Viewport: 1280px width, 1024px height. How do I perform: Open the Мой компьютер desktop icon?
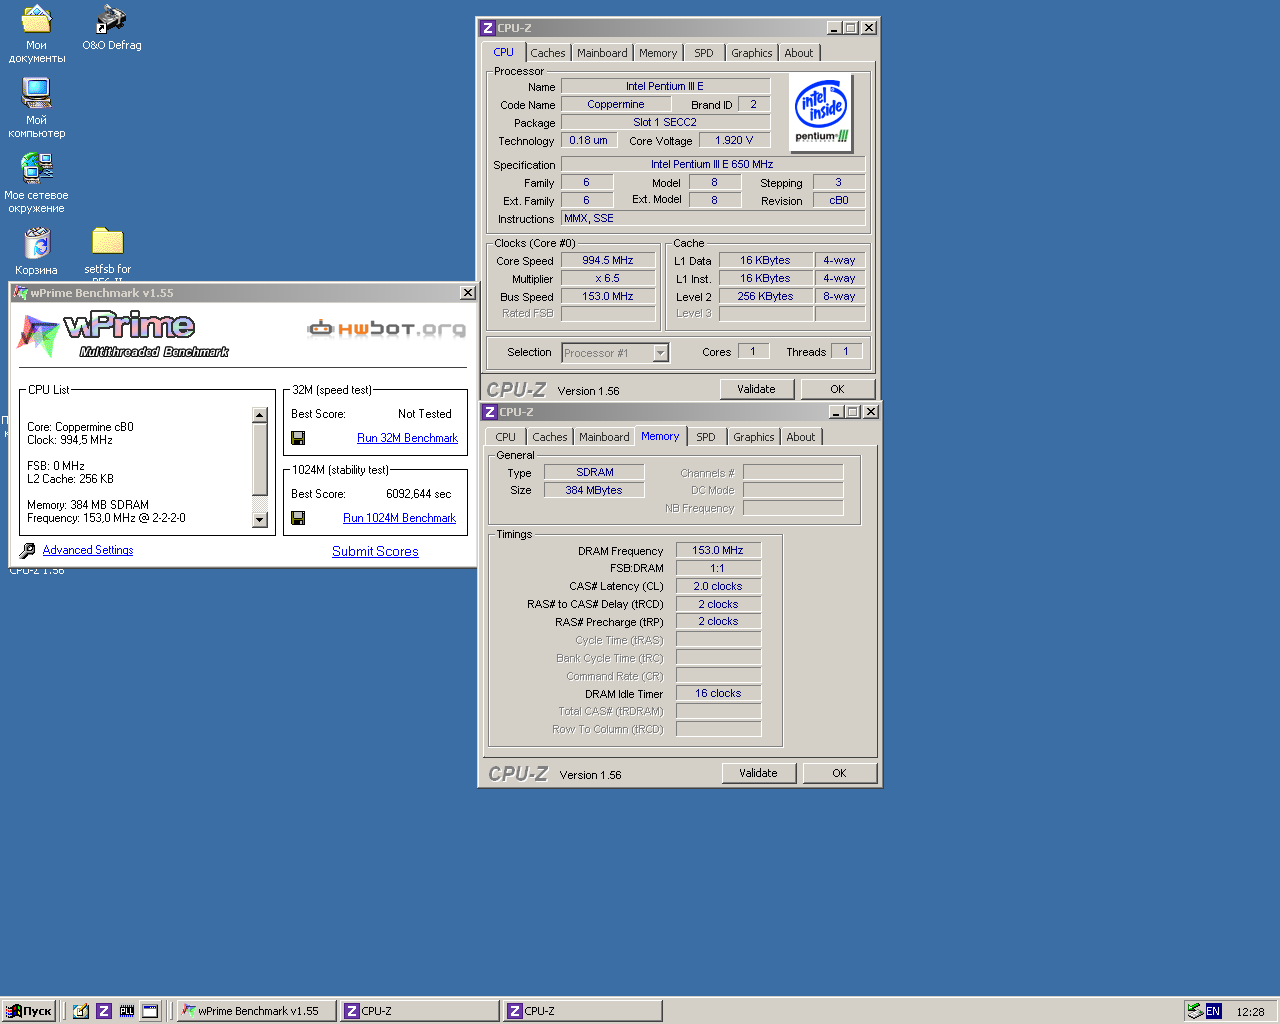[37, 108]
